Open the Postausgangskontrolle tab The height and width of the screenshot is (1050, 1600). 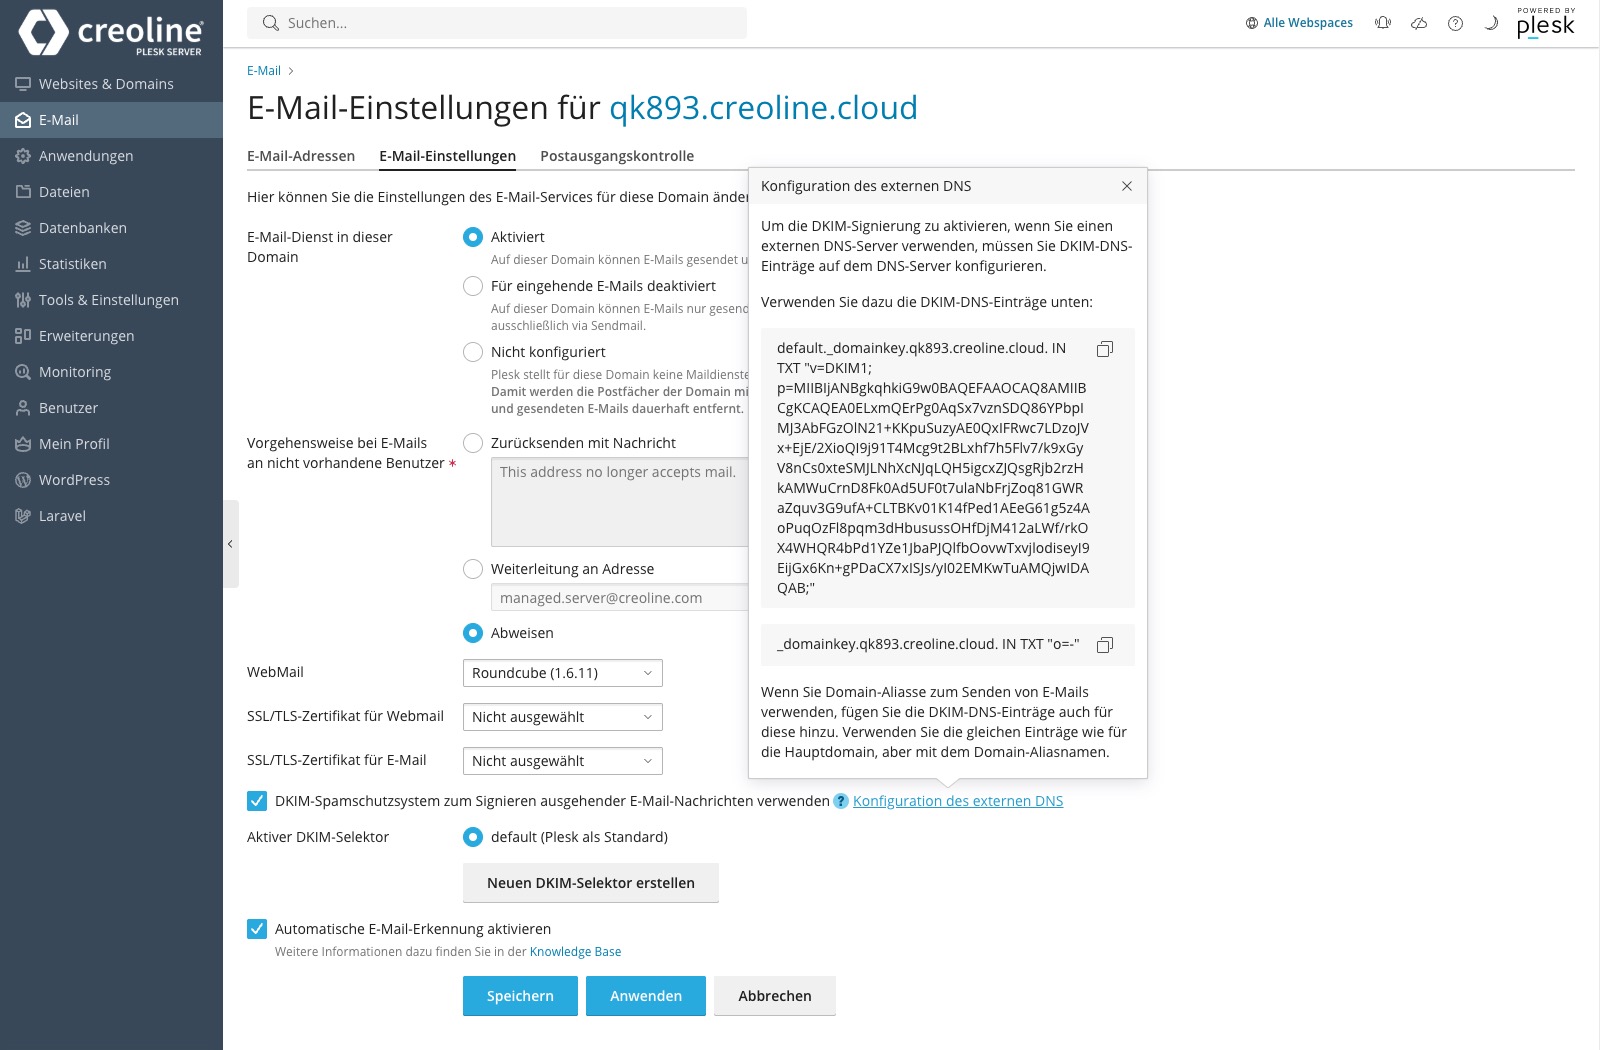(x=617, y=156)
